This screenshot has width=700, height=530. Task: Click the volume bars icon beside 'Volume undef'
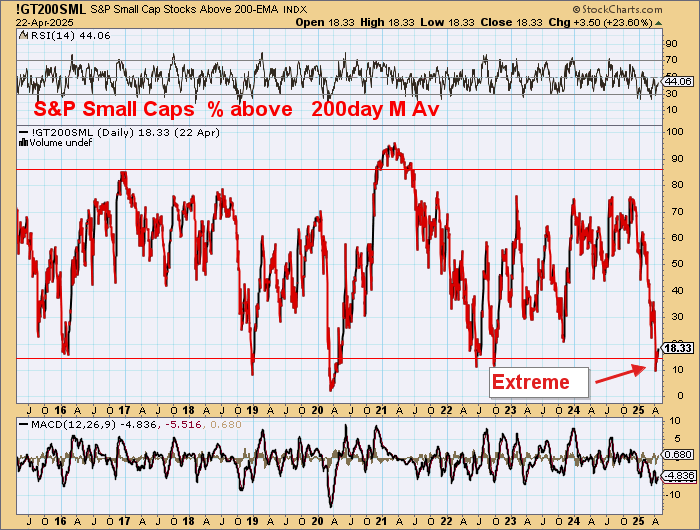24,142
